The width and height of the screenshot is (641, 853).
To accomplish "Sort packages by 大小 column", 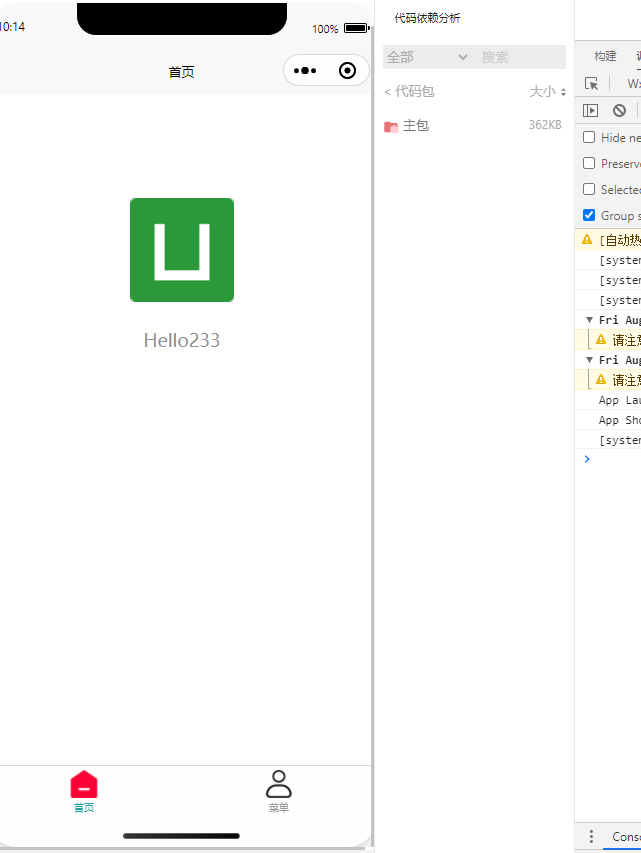I will (547, 91).
